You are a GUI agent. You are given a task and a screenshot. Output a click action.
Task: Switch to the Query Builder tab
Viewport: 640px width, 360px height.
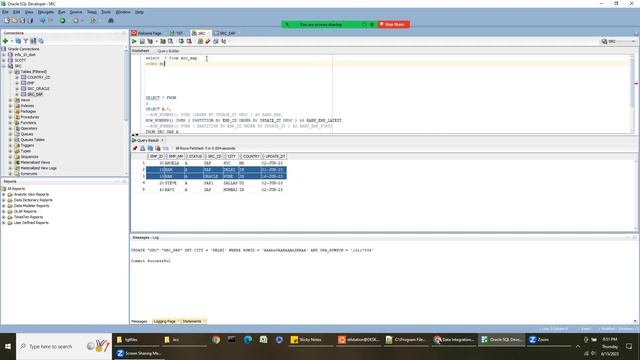(168, 51)
